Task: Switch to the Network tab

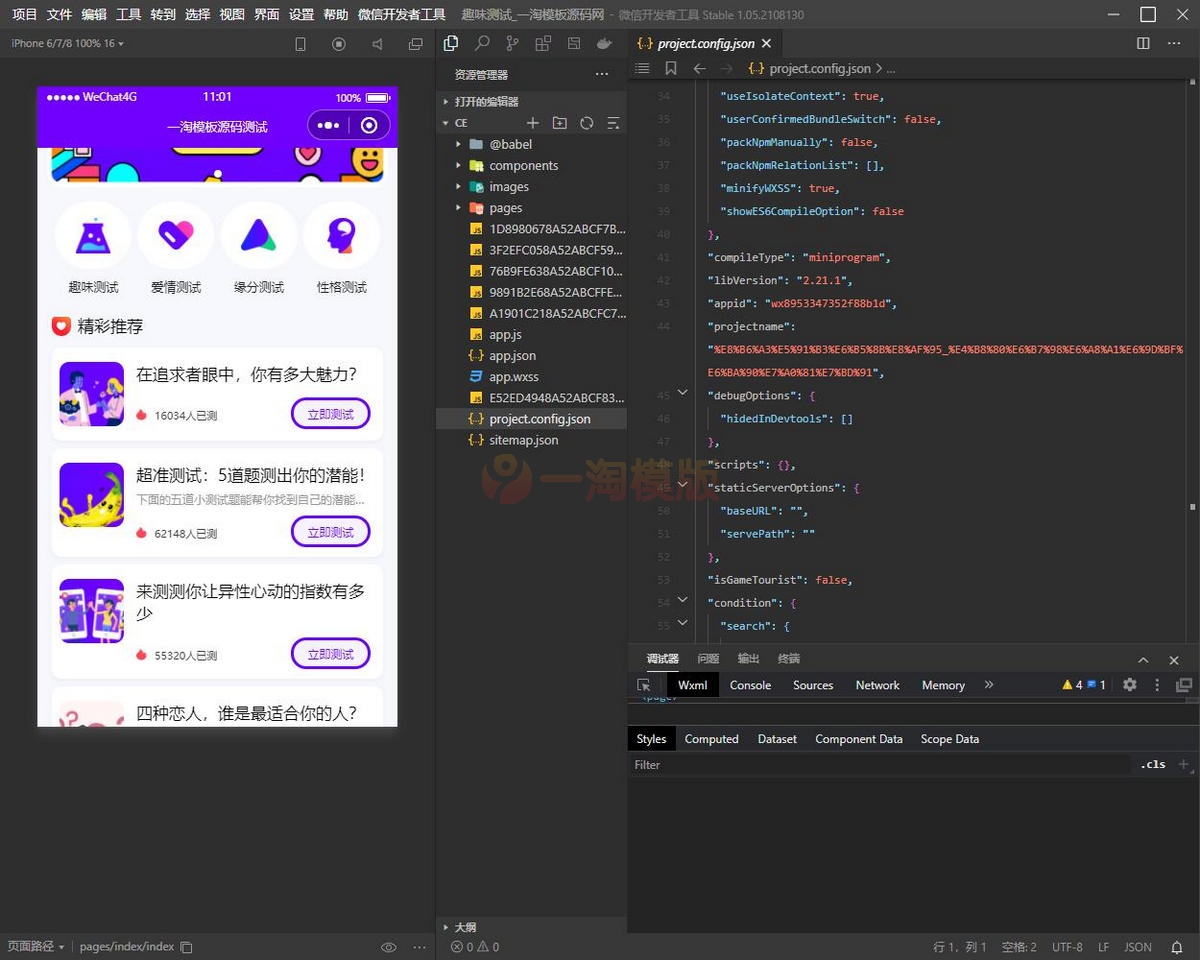Action: (x=877, y=685)
